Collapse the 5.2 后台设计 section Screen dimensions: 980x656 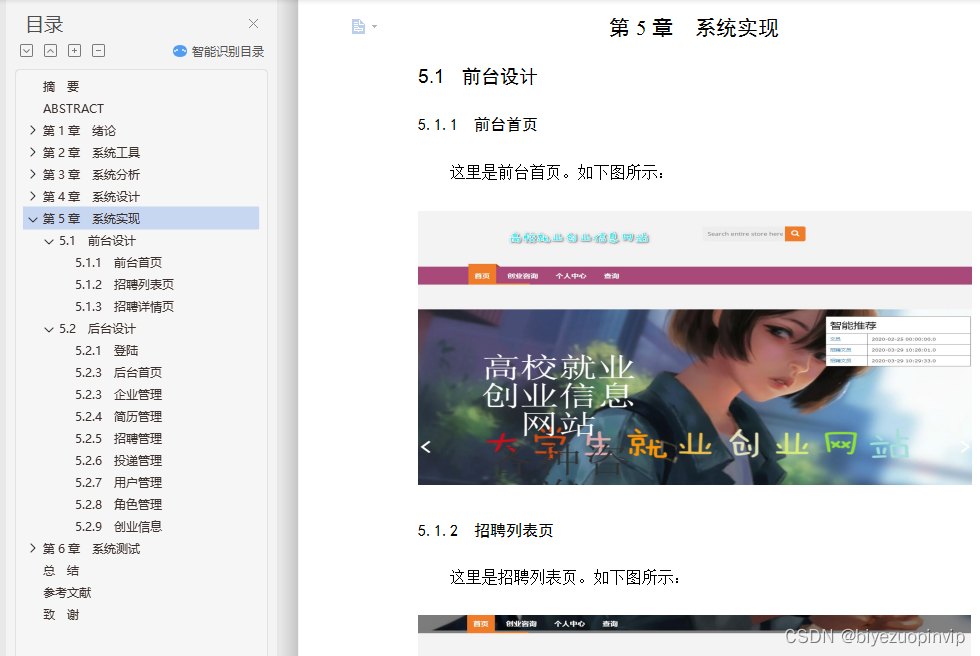48,328
